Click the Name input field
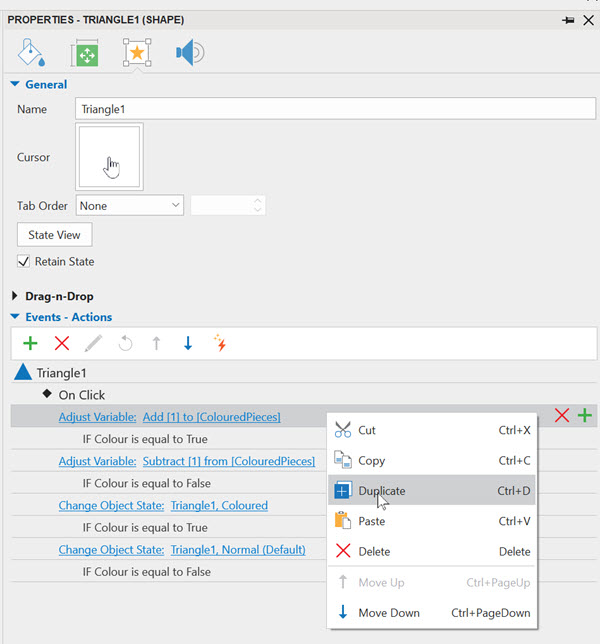This screenshot has width=600, height=644. [x=335, y=109]
